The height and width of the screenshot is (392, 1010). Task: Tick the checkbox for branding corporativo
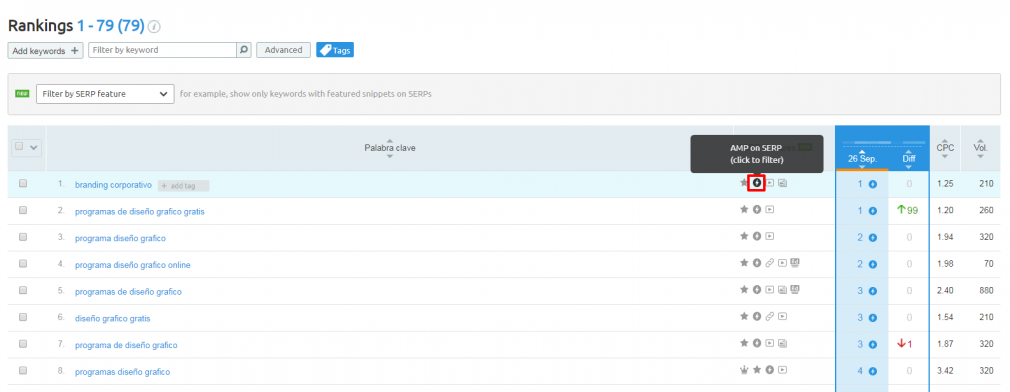[x=23, y=183]
